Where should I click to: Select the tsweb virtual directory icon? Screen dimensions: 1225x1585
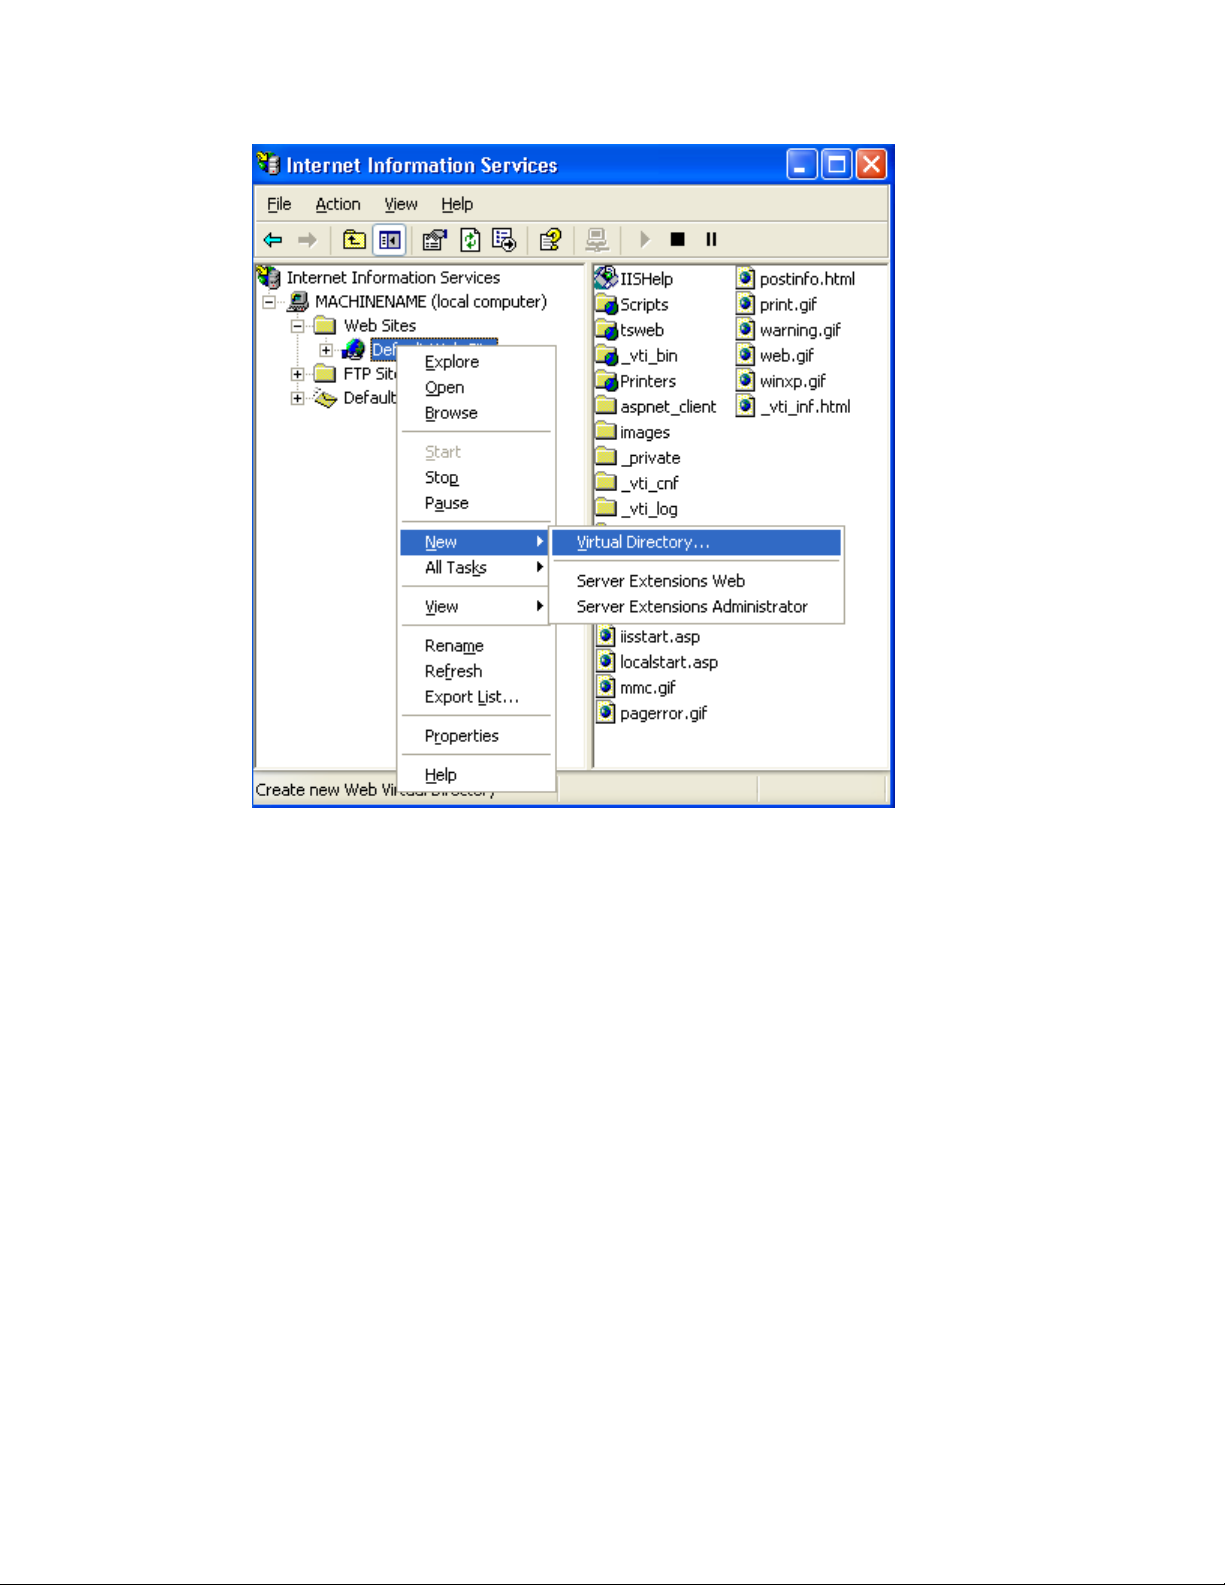coord(606,330)
